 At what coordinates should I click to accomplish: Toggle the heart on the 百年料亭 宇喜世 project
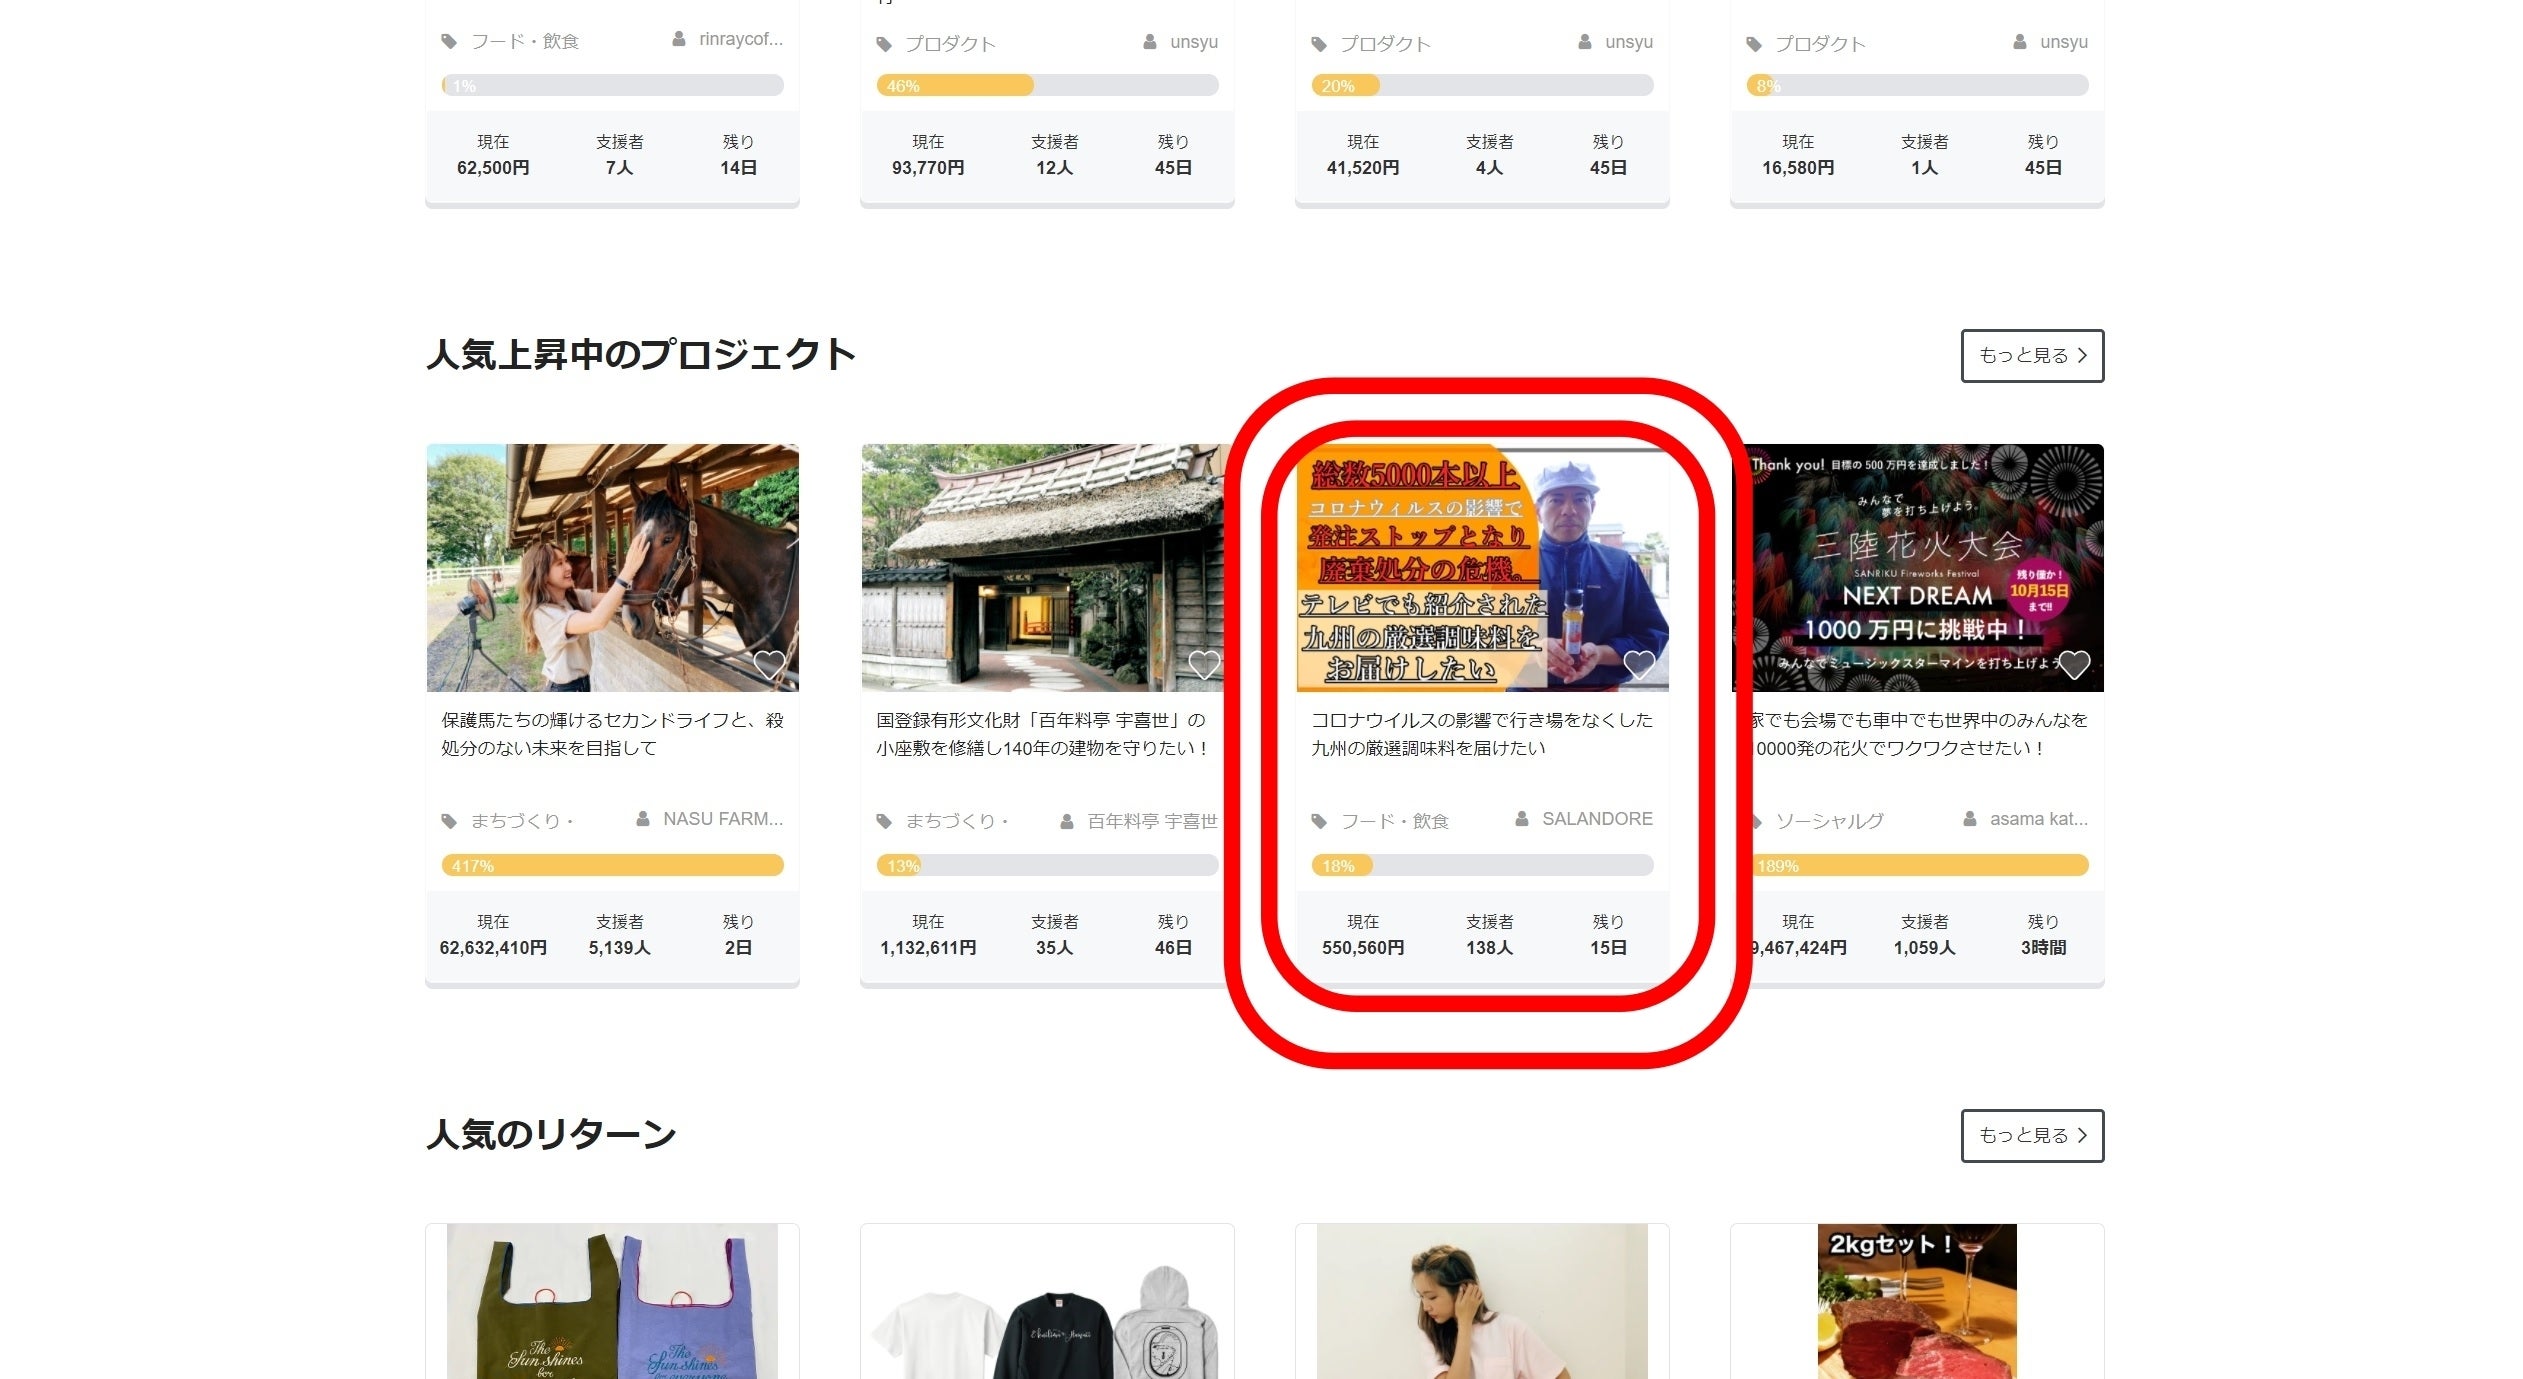coord(1203,665)
